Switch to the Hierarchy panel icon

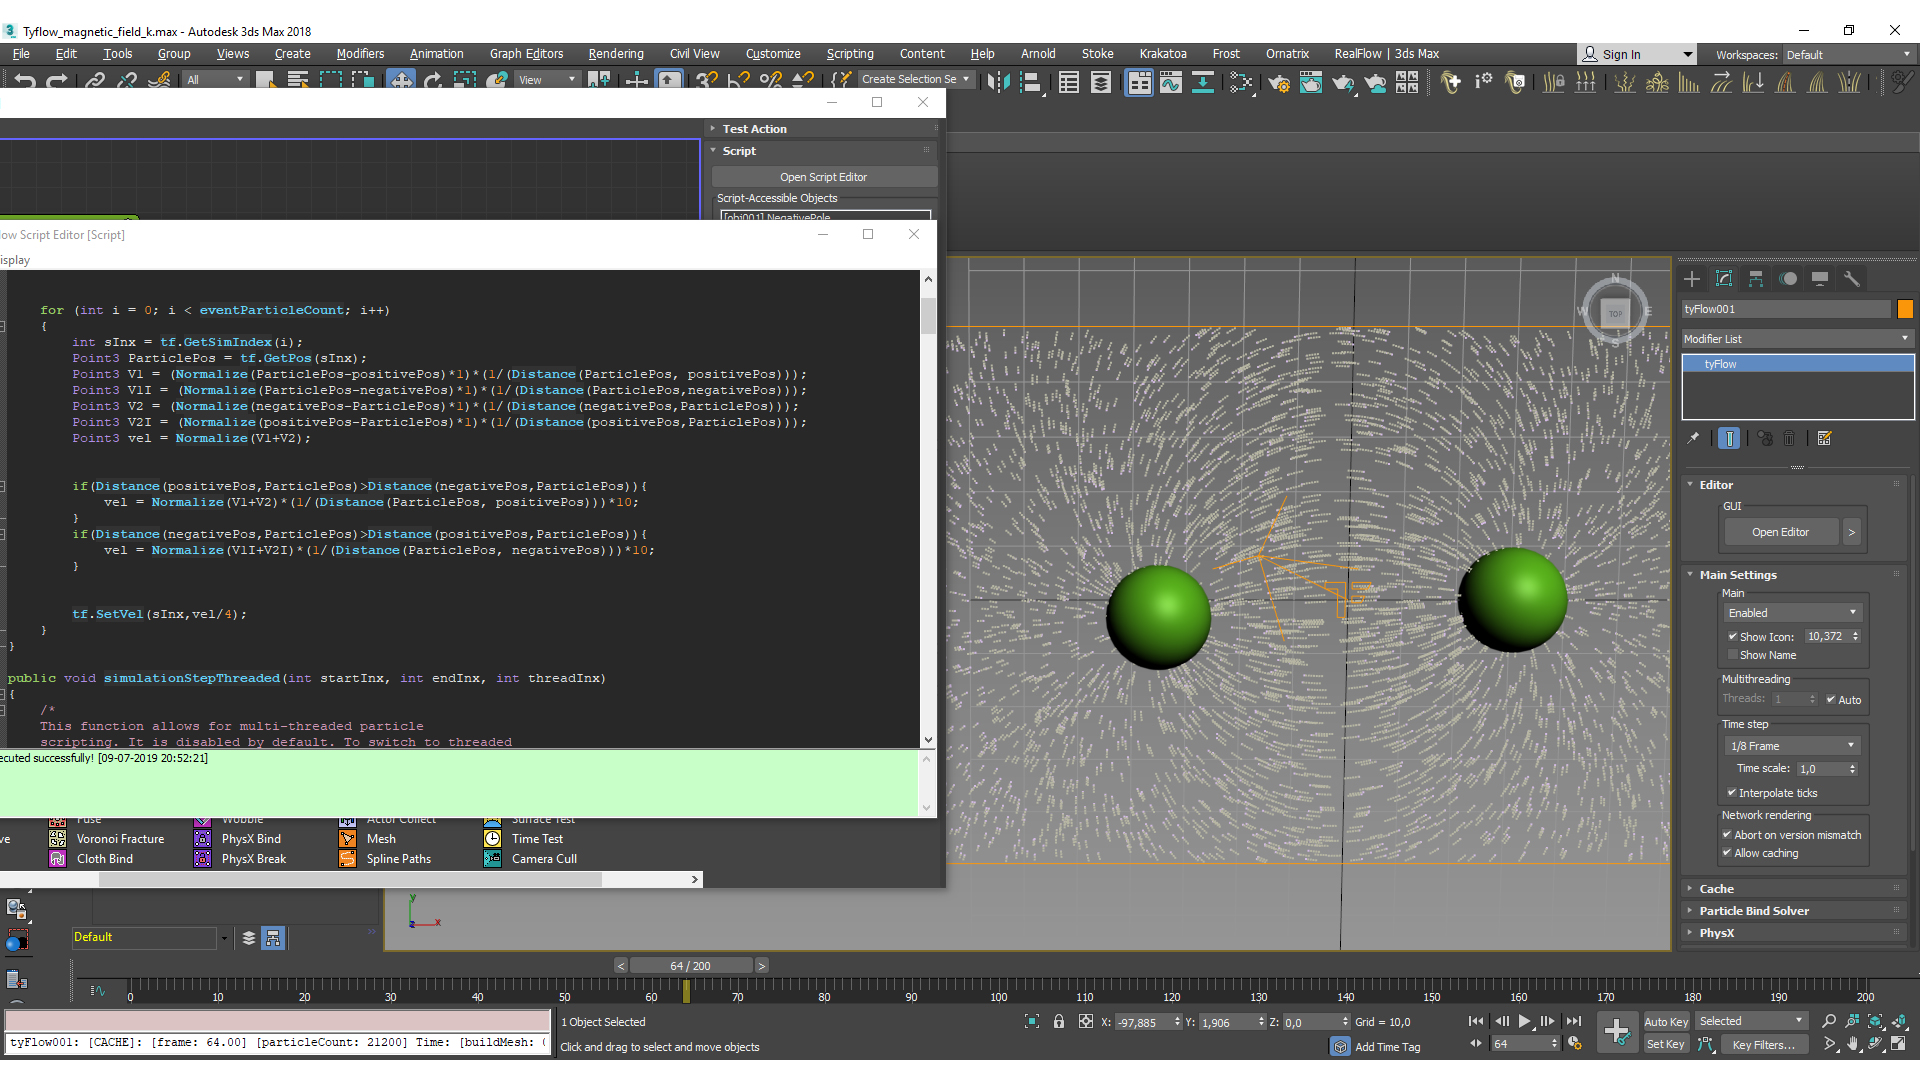point(1756,279)
